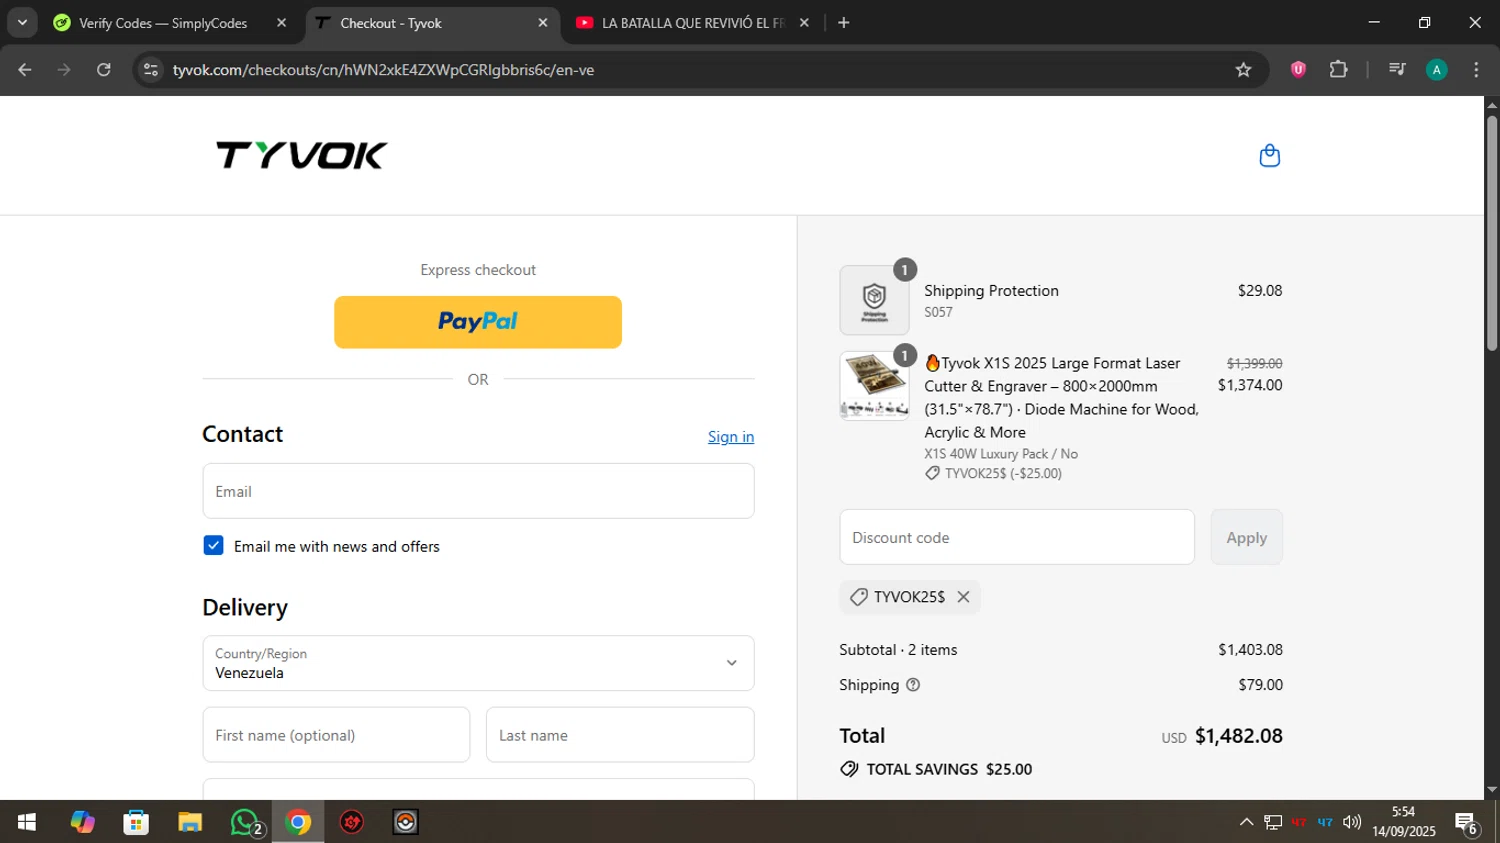
Task: Open the red circular taskbar app
Action: point(352,822)
